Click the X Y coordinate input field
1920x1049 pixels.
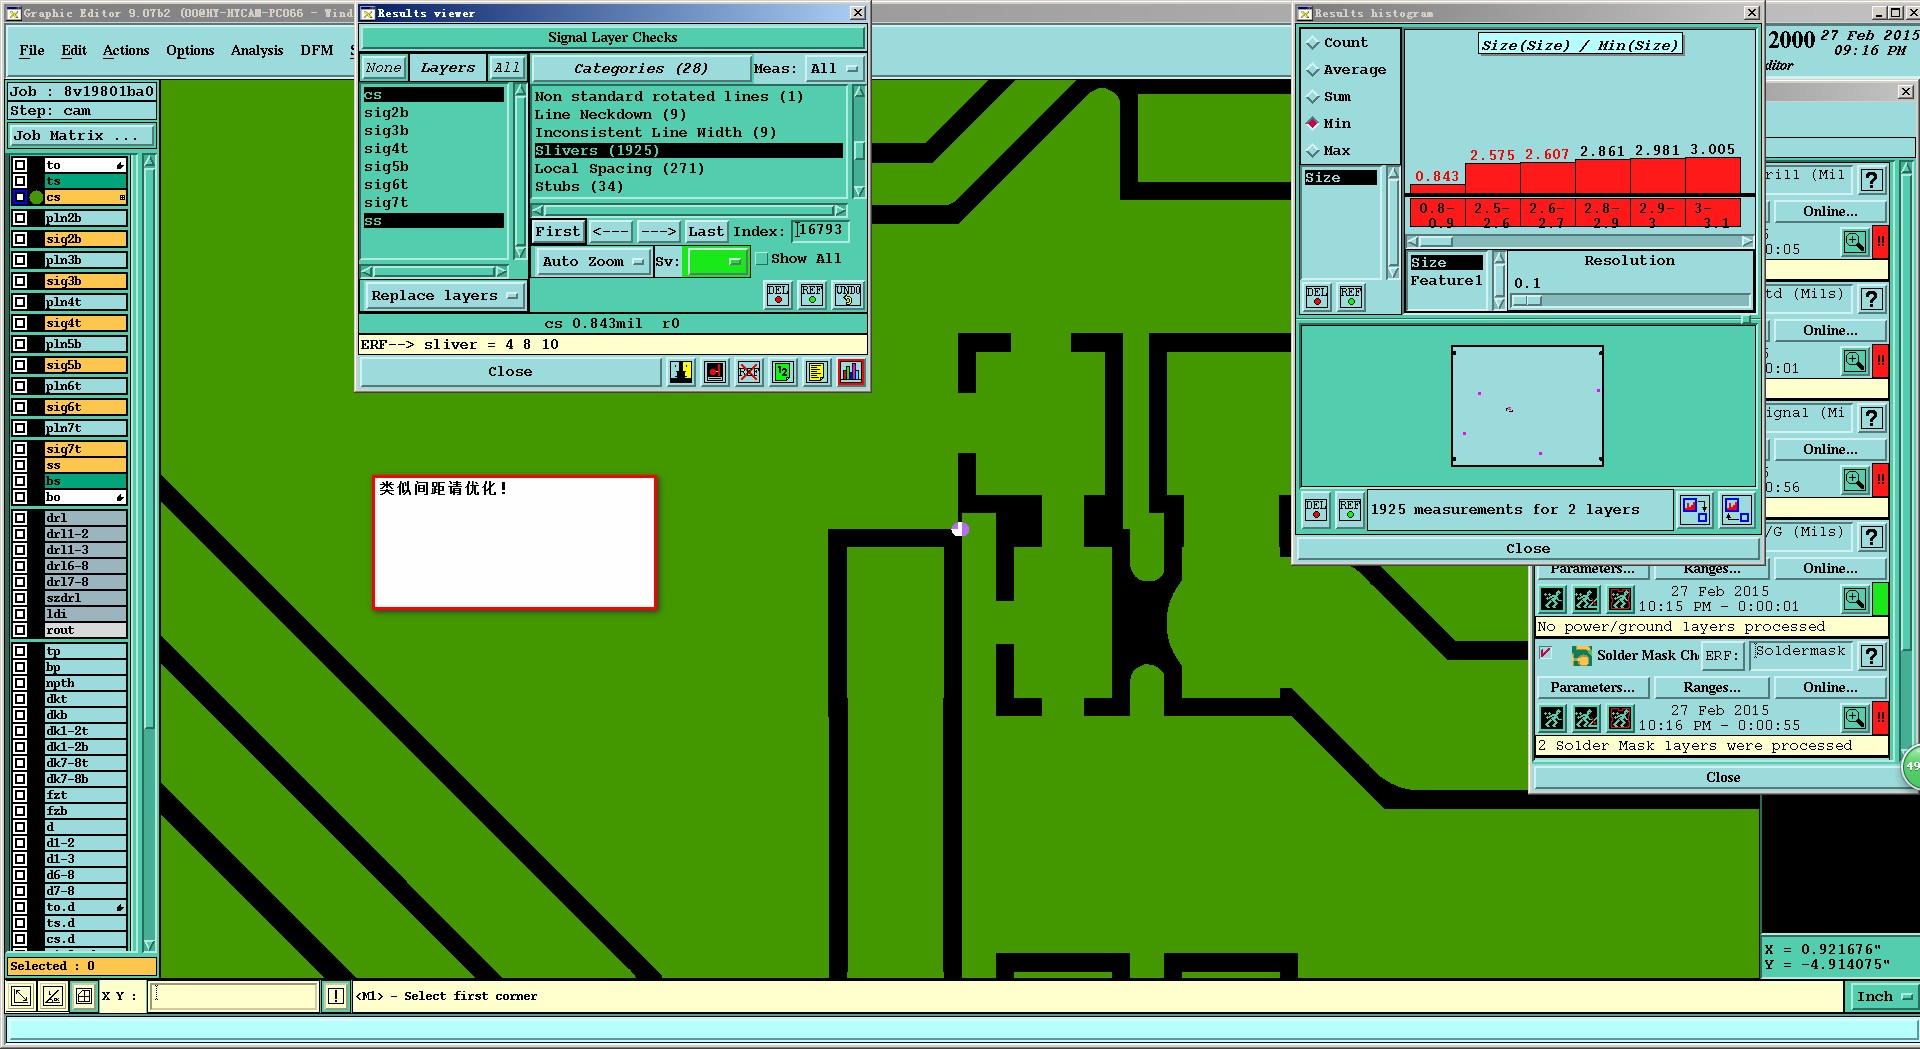233,996
